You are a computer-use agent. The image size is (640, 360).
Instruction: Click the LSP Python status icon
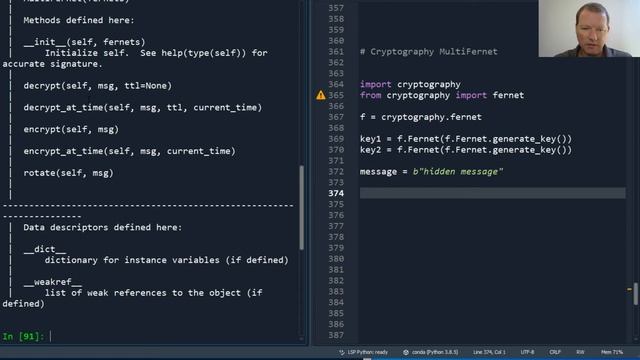(x=341, y=352)
